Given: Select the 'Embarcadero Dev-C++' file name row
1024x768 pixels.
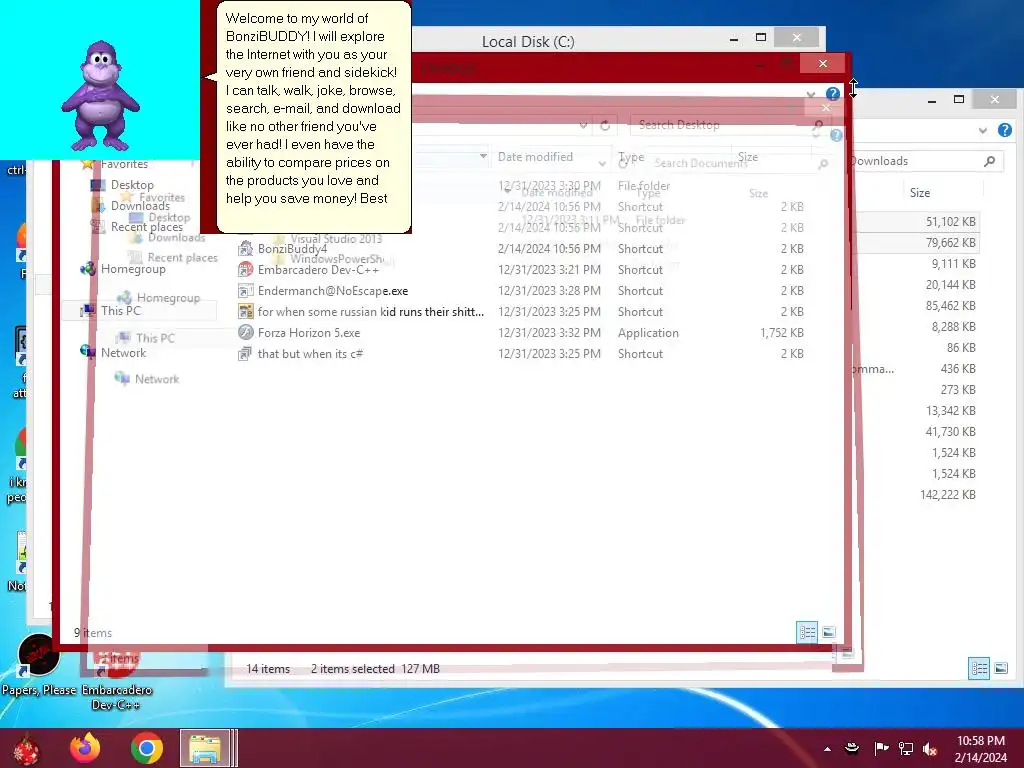Looking at the screenshot, I should click(x=318, y=270).
